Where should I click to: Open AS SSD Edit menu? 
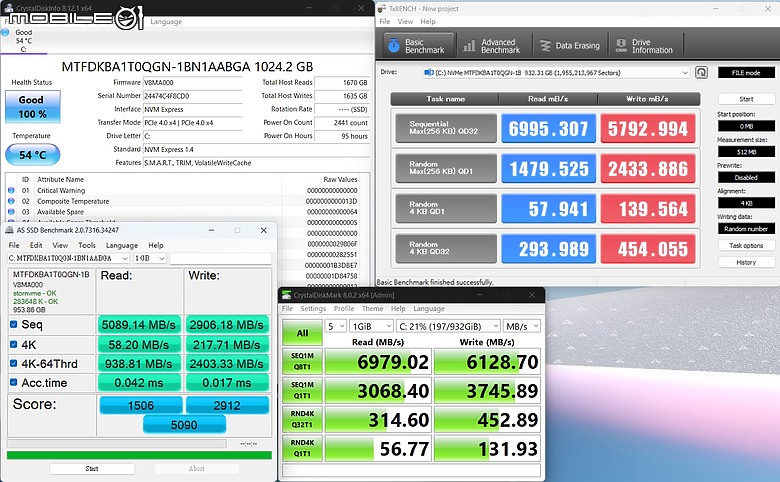coord(36,245)
